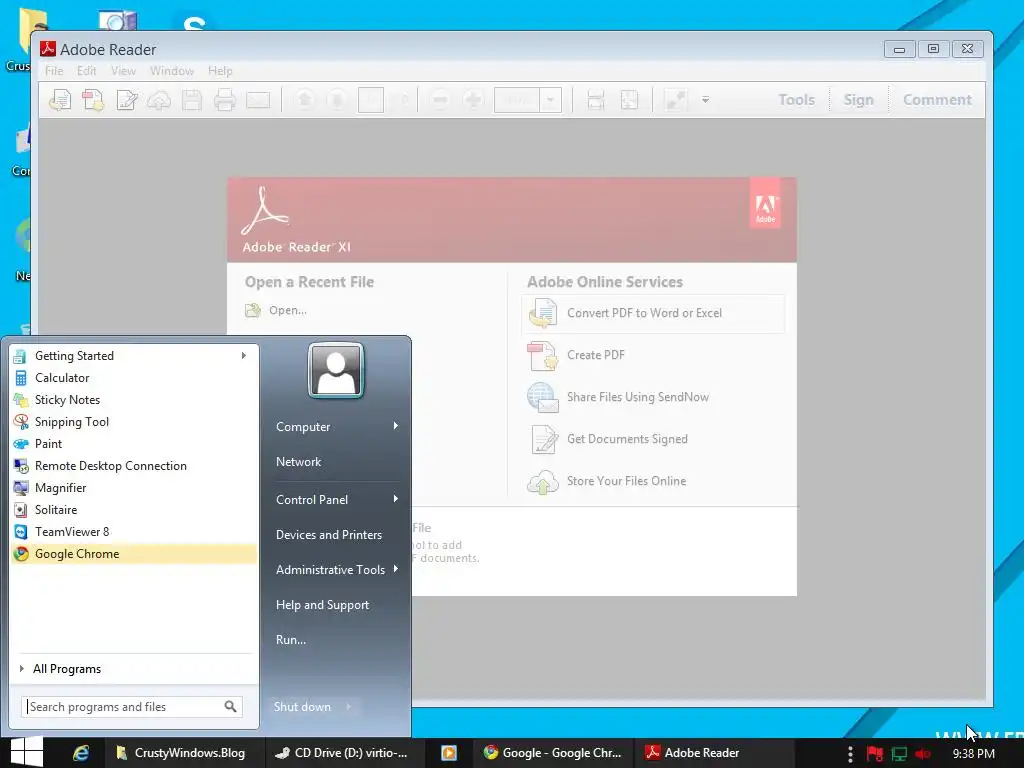
Task: Open Paint from Start menu
Action: (x=135, y=444)
